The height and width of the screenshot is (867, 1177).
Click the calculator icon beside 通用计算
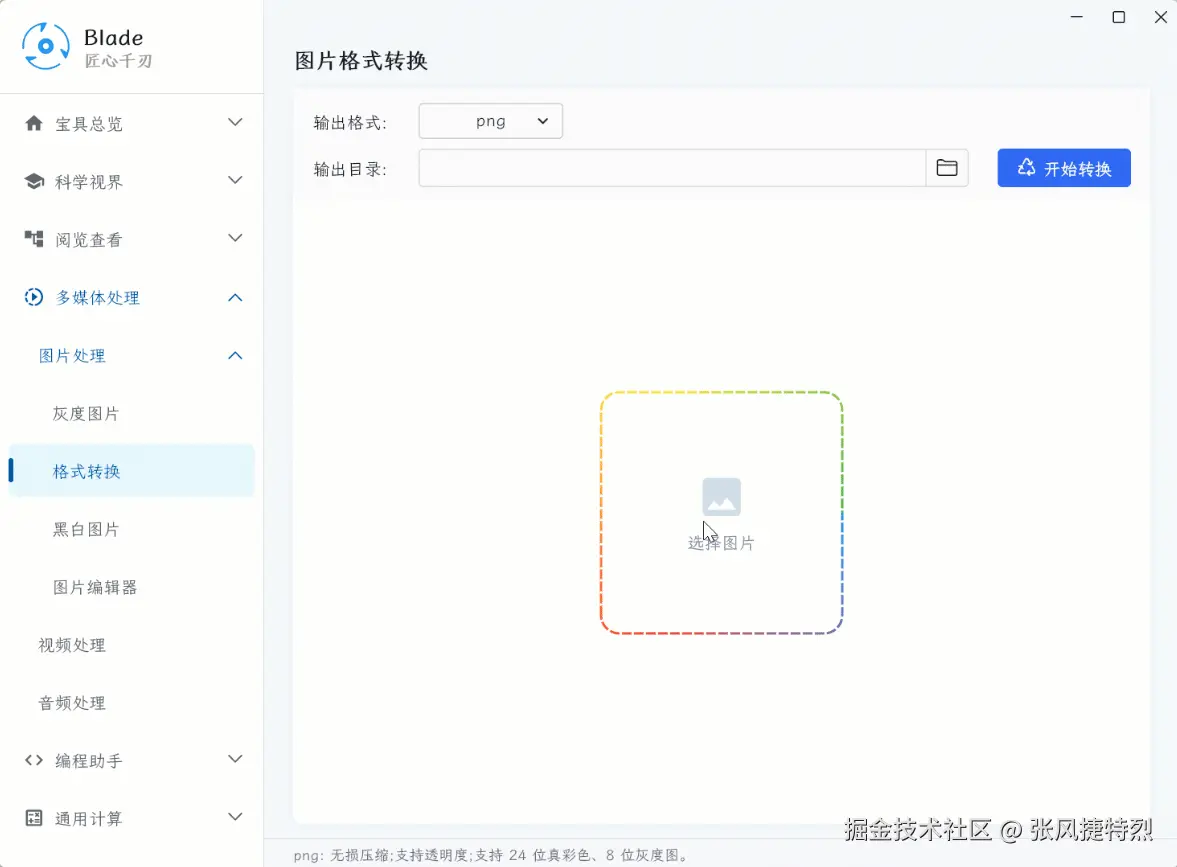tap(34, 817)
